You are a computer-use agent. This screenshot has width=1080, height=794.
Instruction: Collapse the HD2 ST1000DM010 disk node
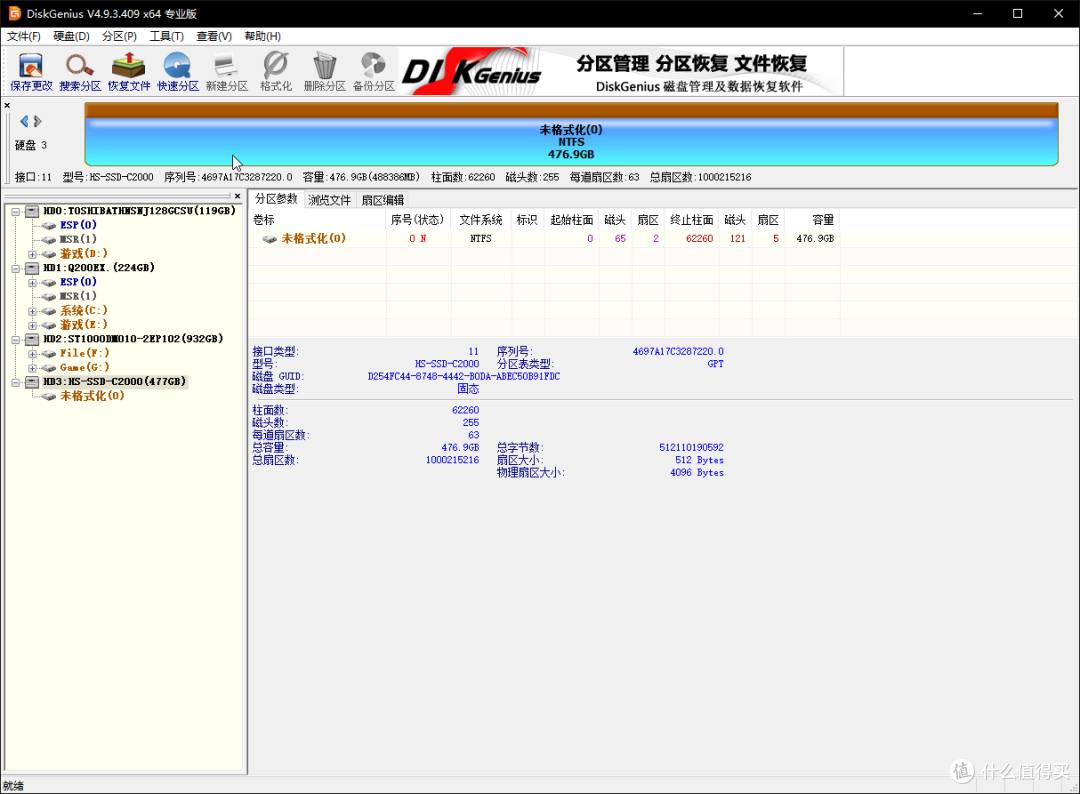click(15, 339)
